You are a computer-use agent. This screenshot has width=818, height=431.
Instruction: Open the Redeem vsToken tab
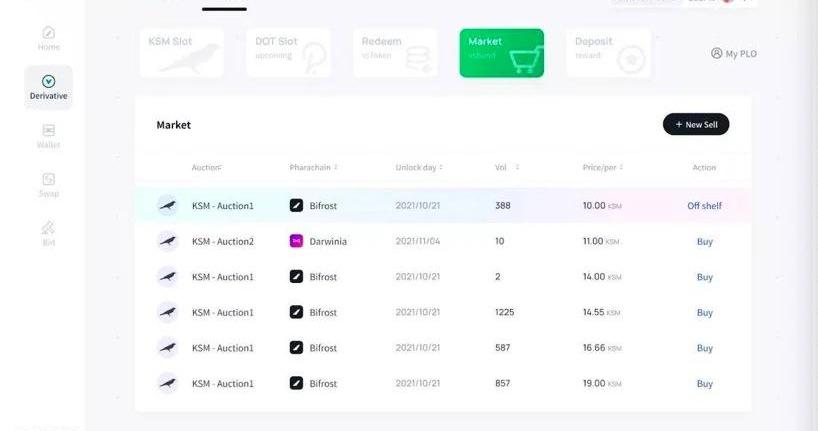[x=395, y=53]
